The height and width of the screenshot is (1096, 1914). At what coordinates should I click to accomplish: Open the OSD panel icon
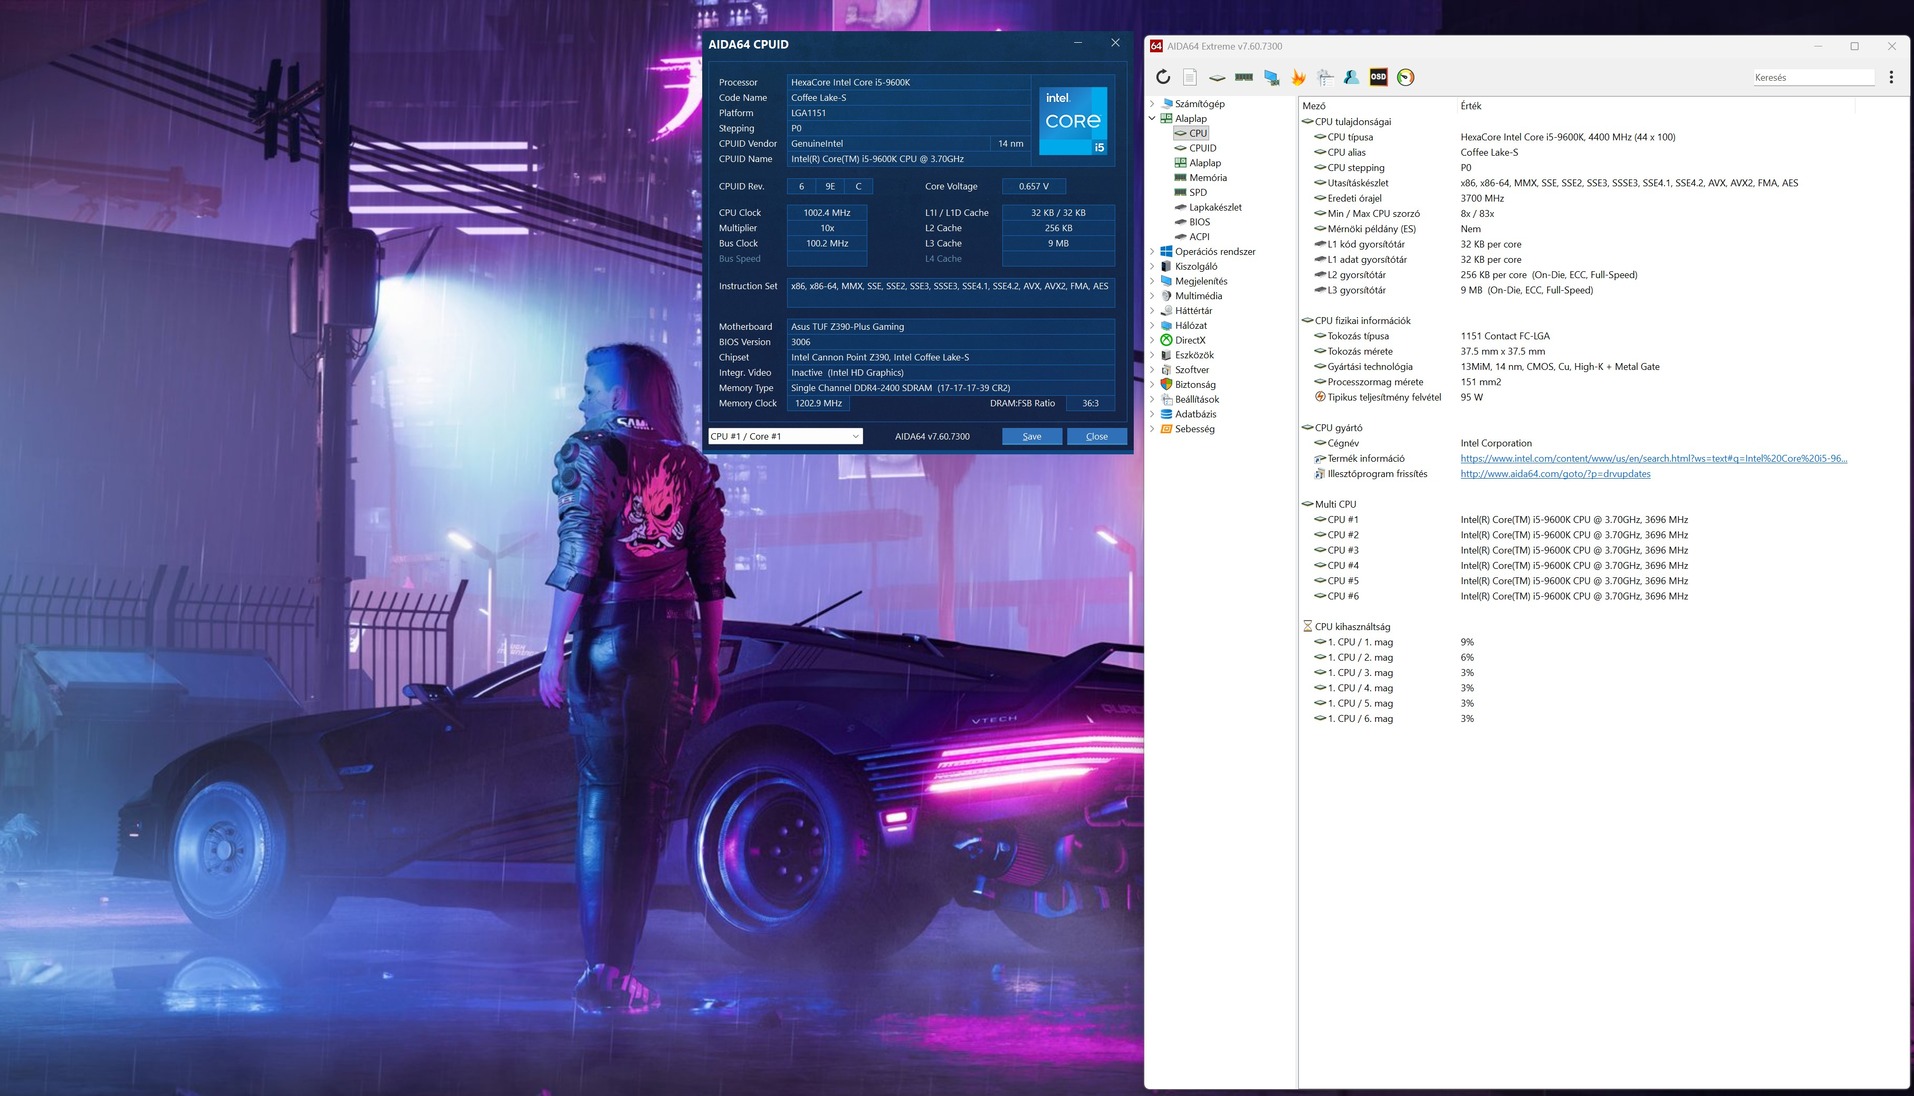[x=1378, y=77]
